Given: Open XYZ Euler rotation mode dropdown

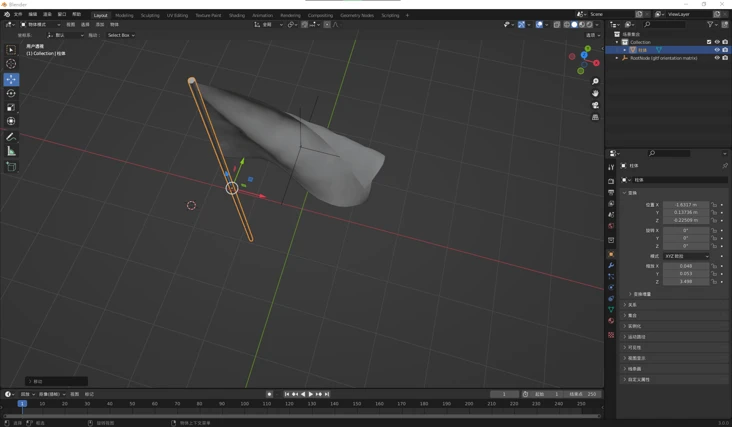Looking at the screenshot, I should pos(686,256).
